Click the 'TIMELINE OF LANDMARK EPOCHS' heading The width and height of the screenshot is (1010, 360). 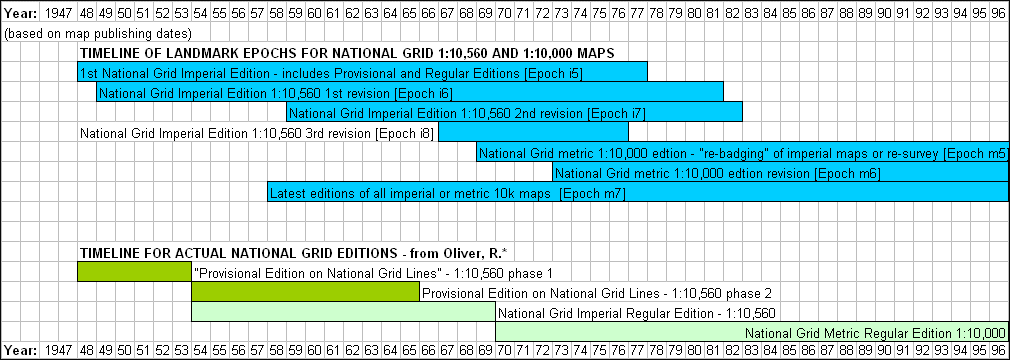pos(347,53)
